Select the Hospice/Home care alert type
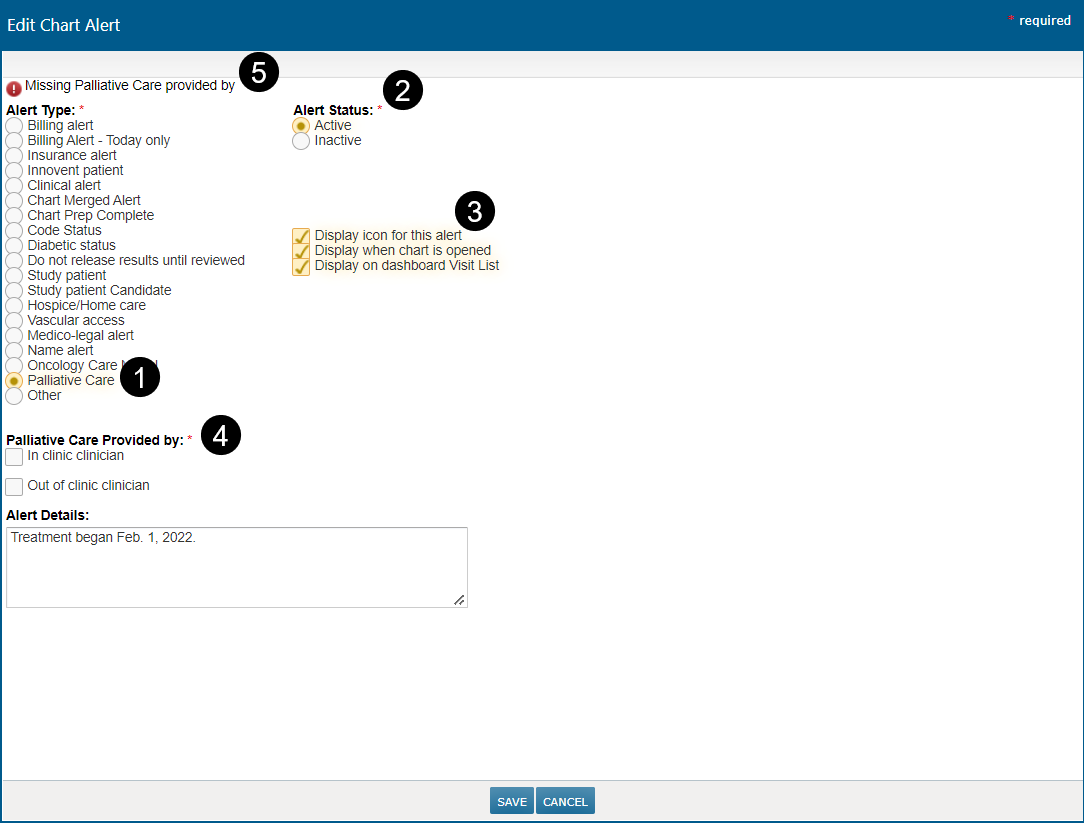This screenshot has height=823, width=1084. (14, 306)
